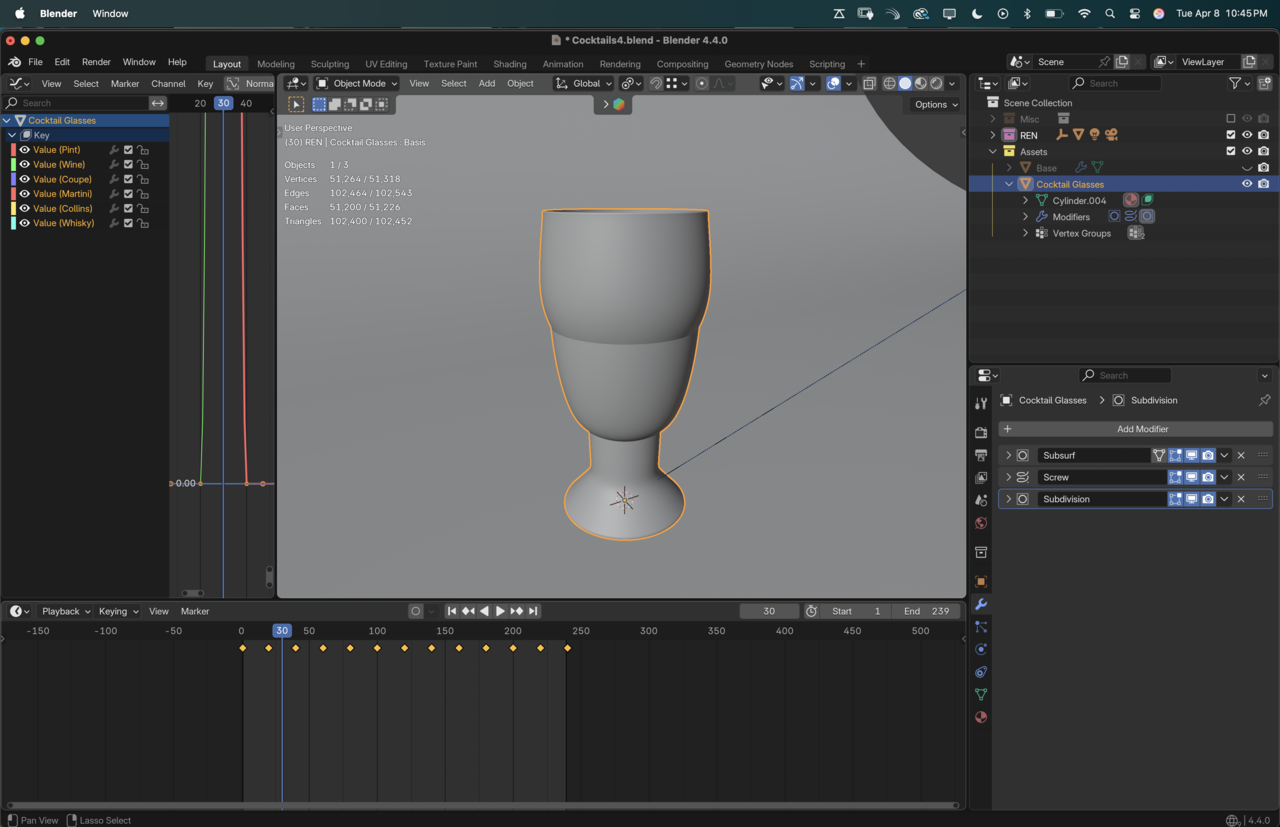Open the Physics properties tab icon
The height and width of the screenshot is (827, 1280).
tap(981, 650)
